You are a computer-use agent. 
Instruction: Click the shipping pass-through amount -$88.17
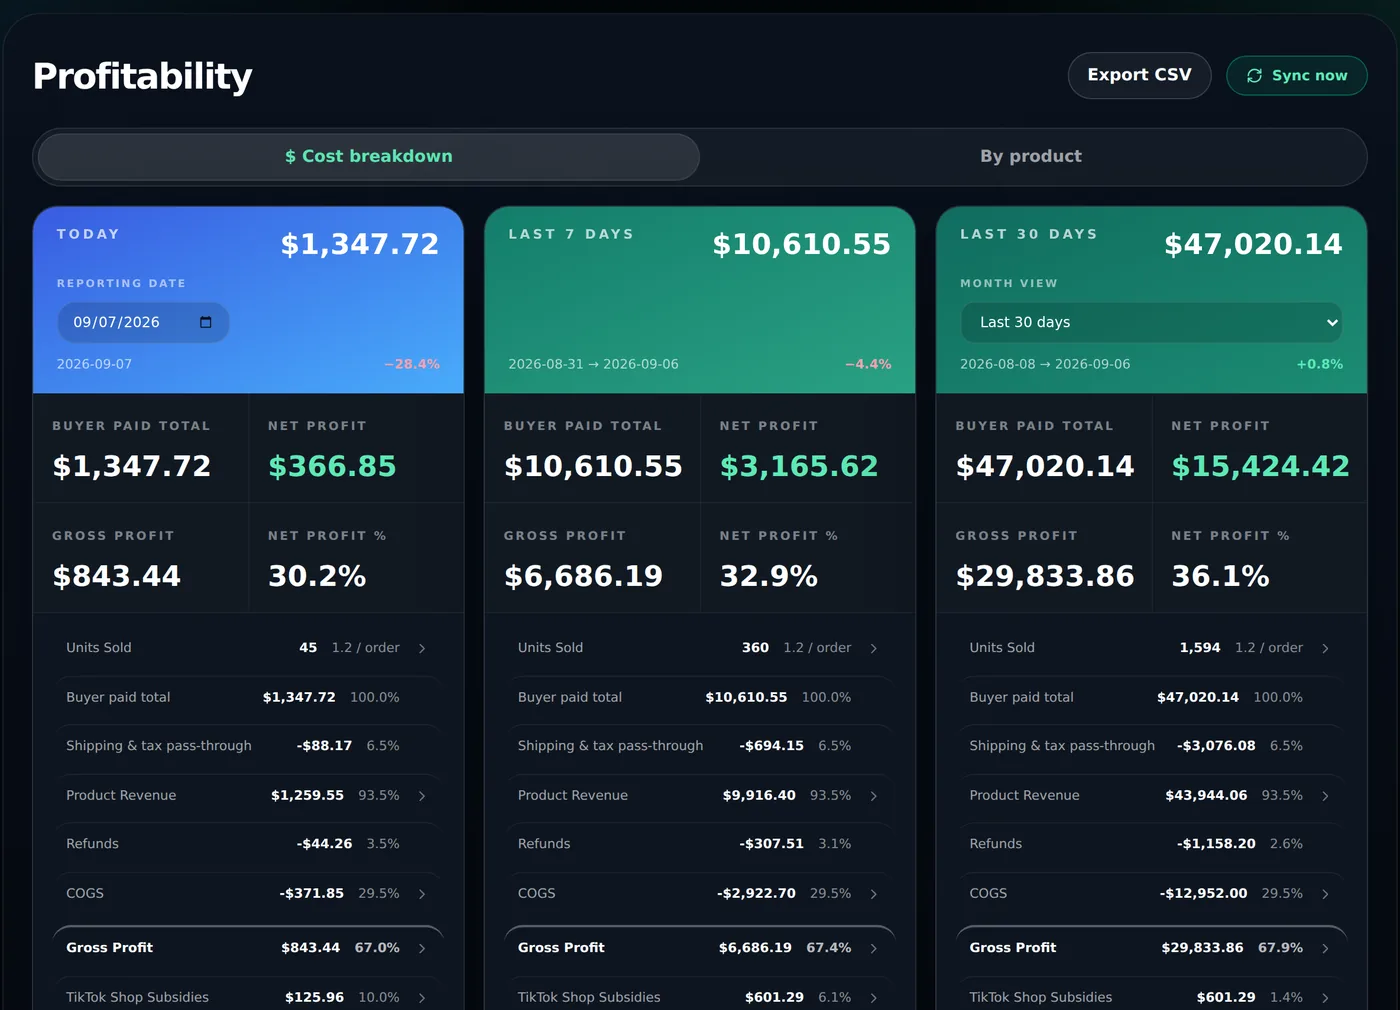click(324, 746)
